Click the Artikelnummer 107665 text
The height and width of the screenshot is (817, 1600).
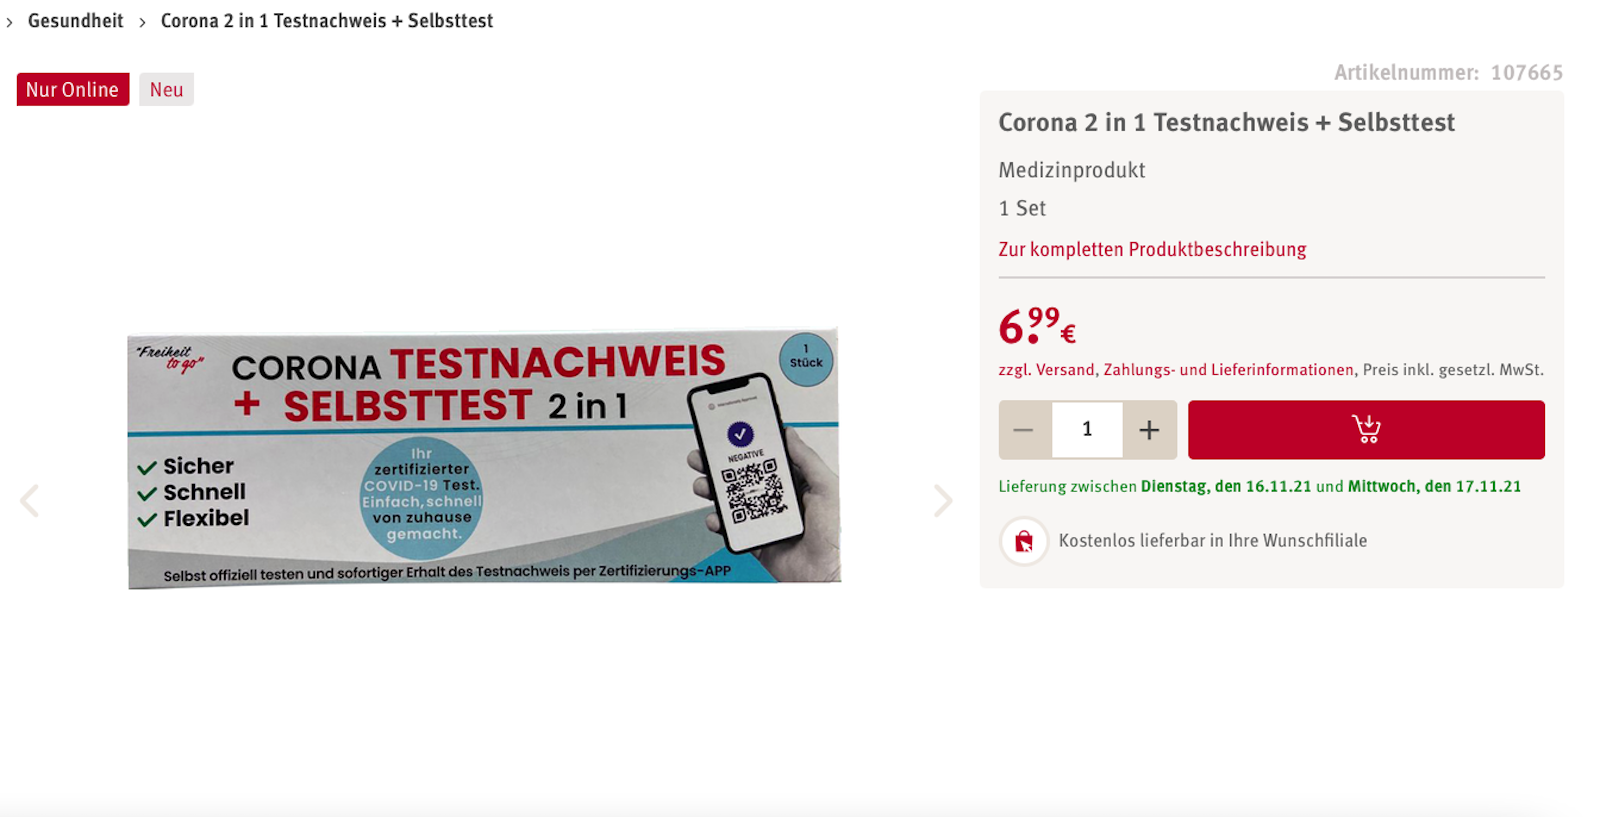point(1448,72)
